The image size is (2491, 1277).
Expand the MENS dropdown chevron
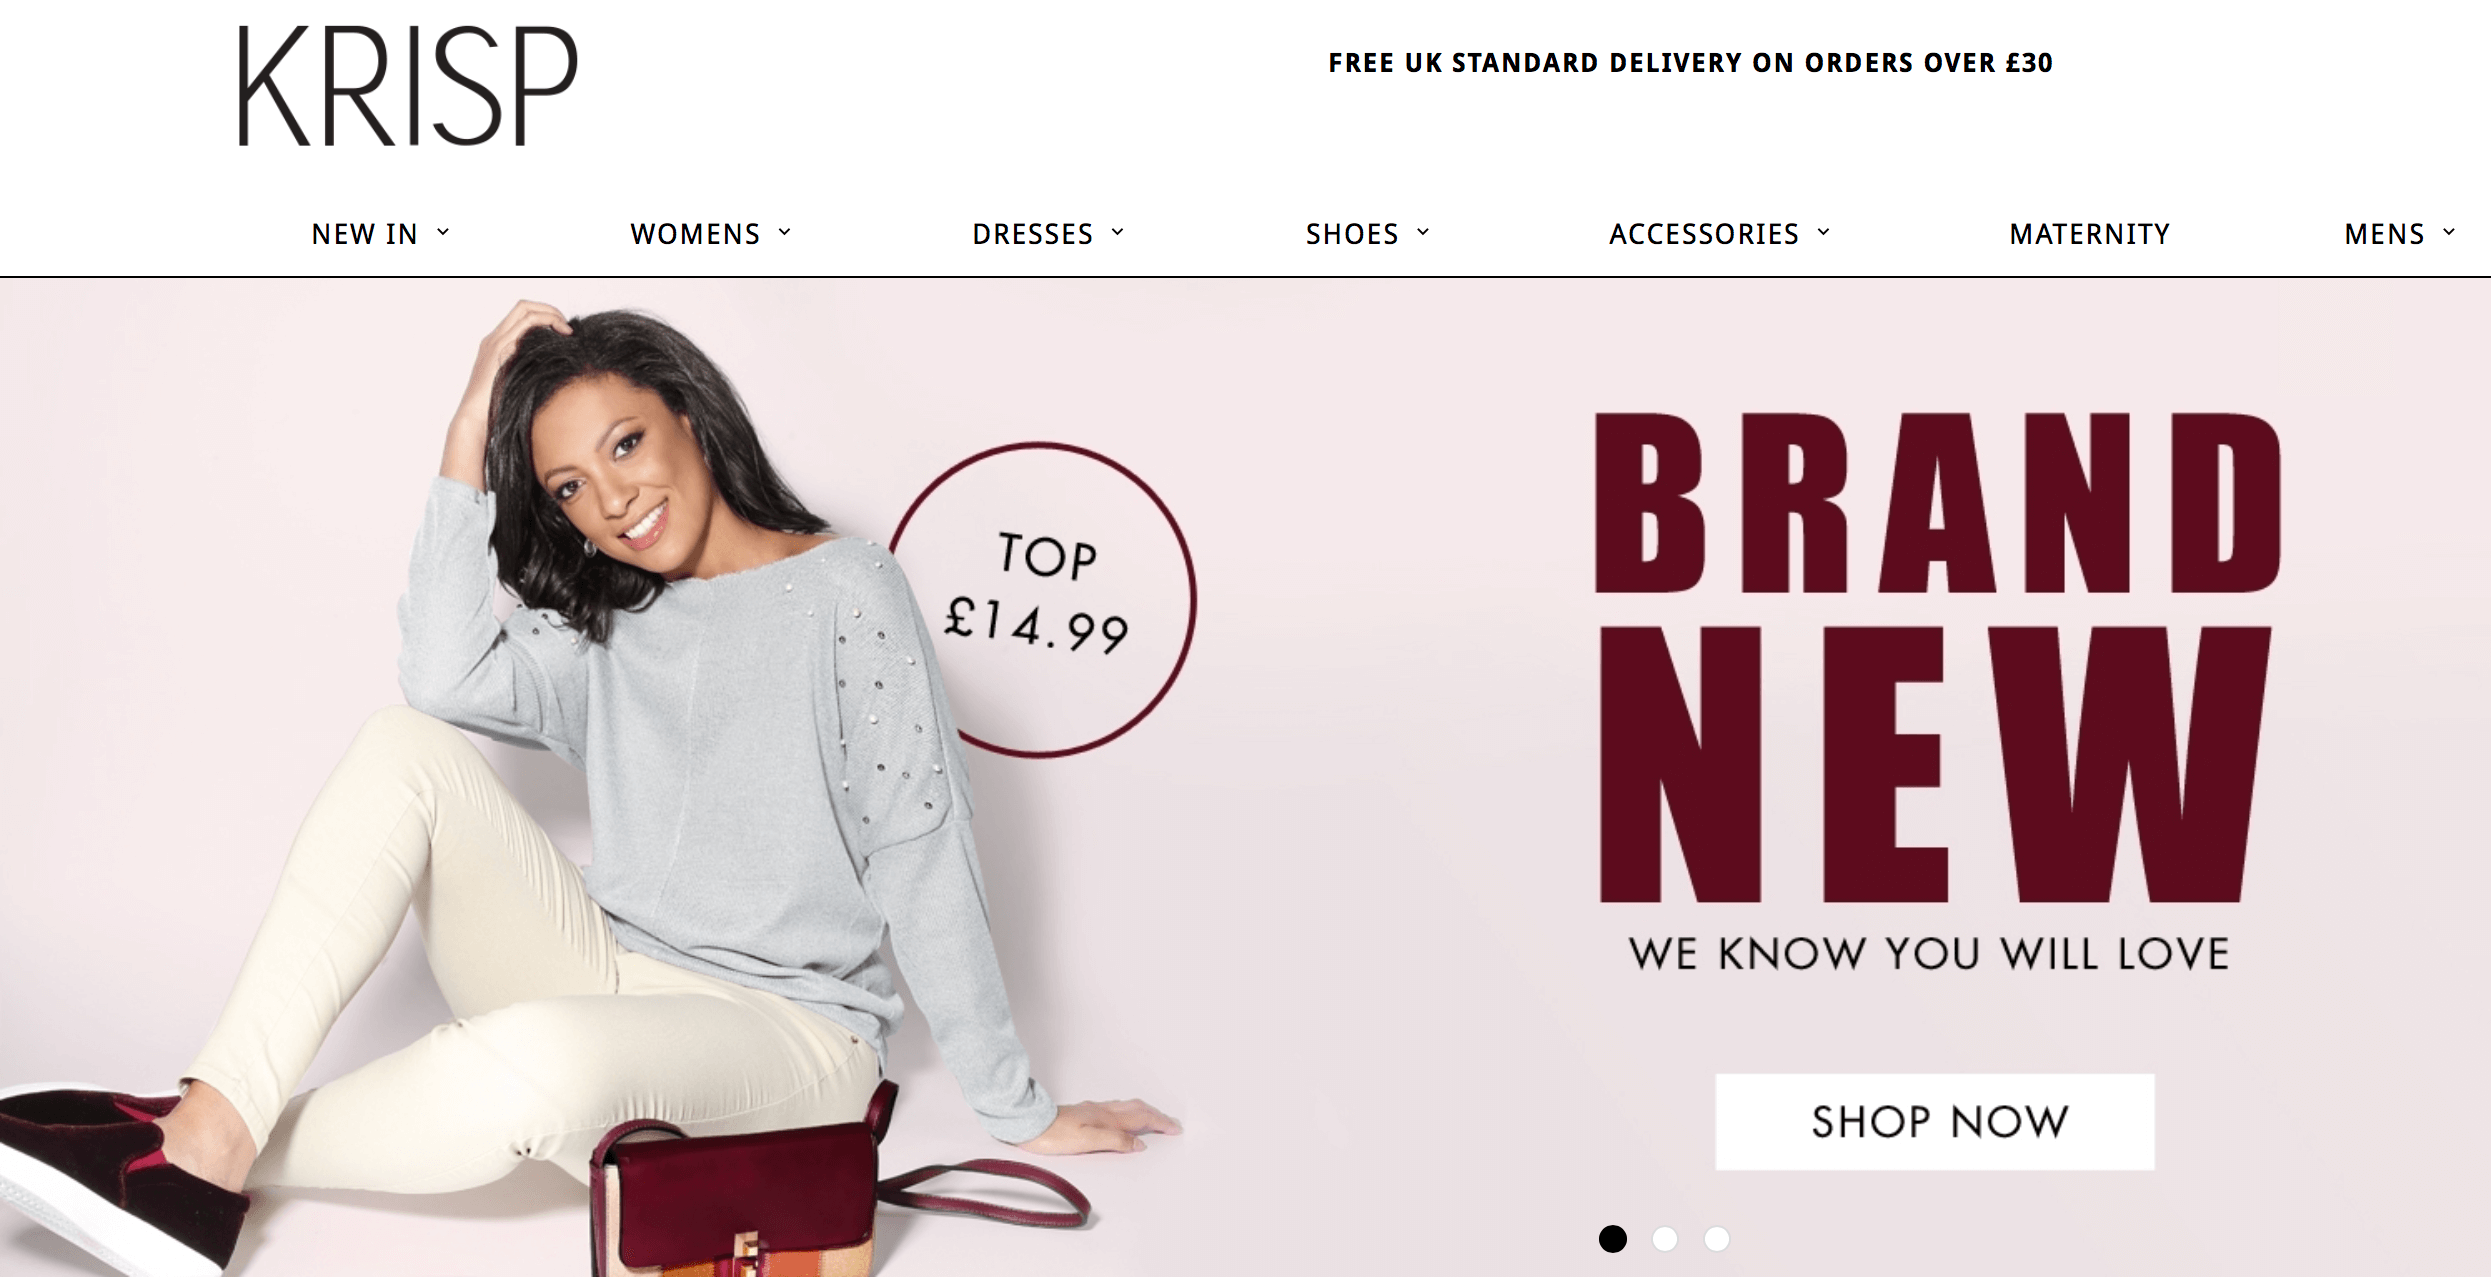pyautogui.click(x=2449, y=233)
